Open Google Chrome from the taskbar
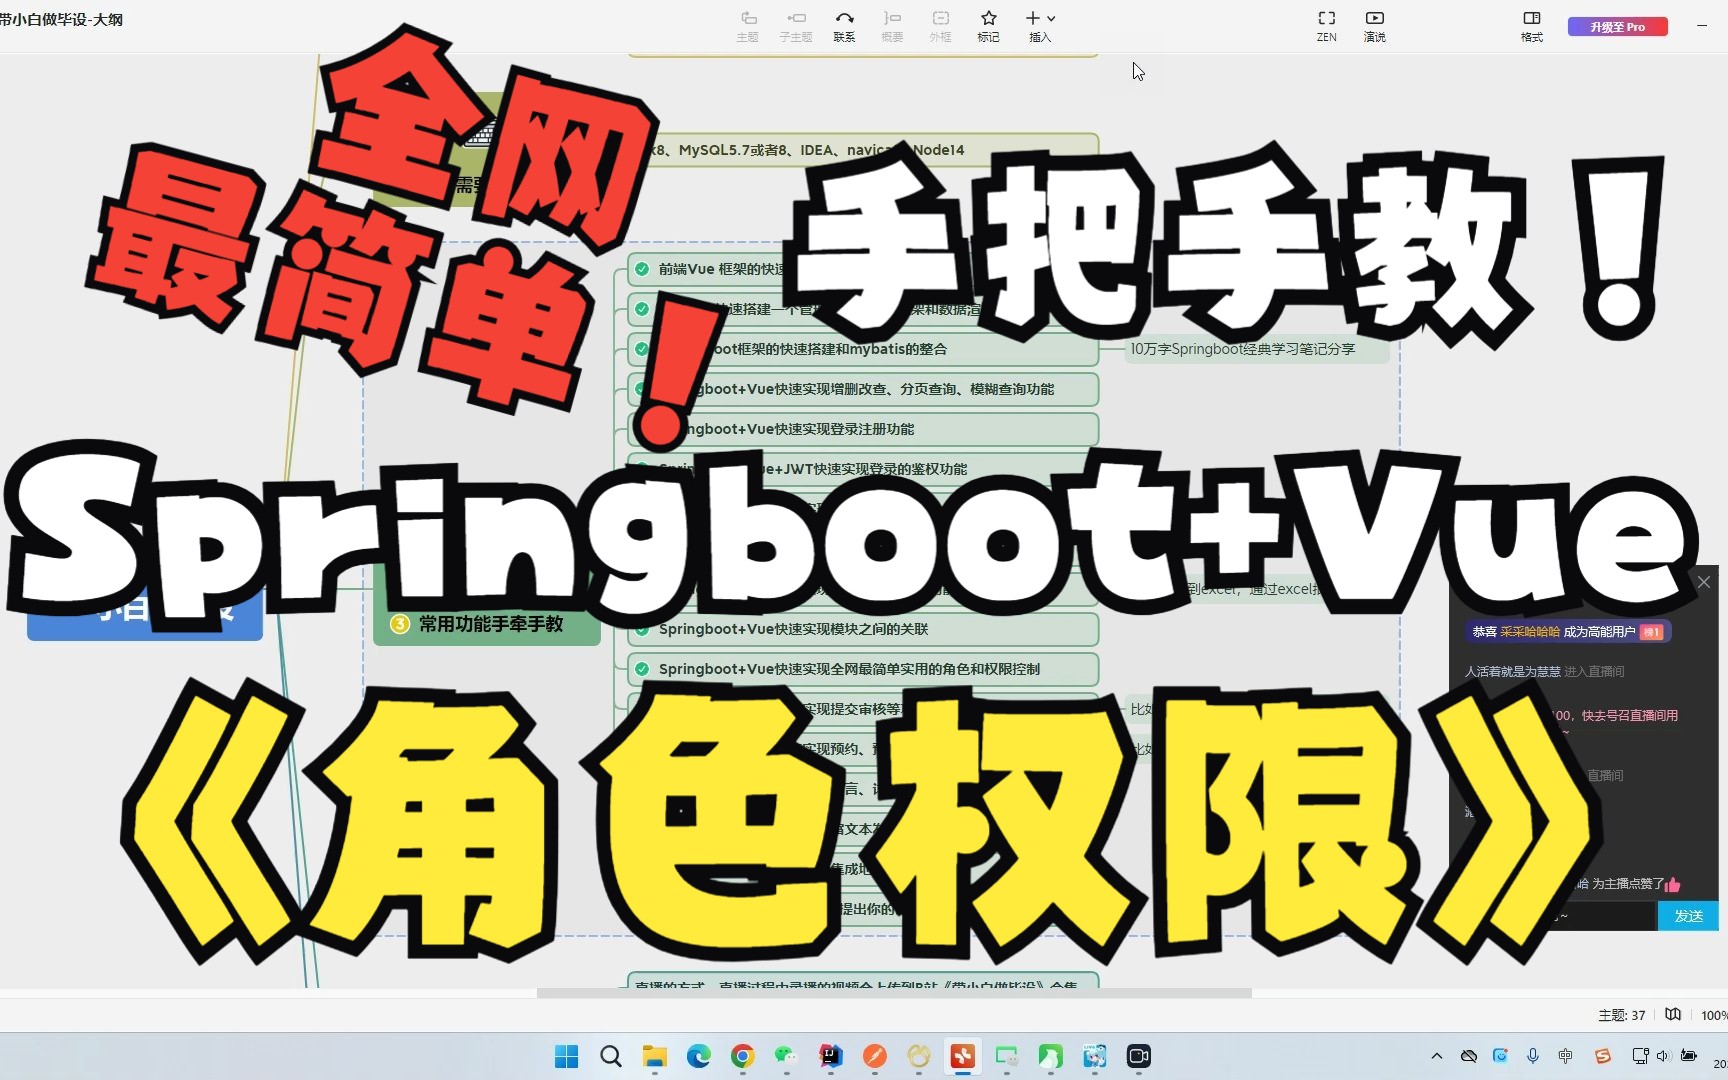The width and height of the screenshot is (1728, 1080). (x=742, y=1056)
